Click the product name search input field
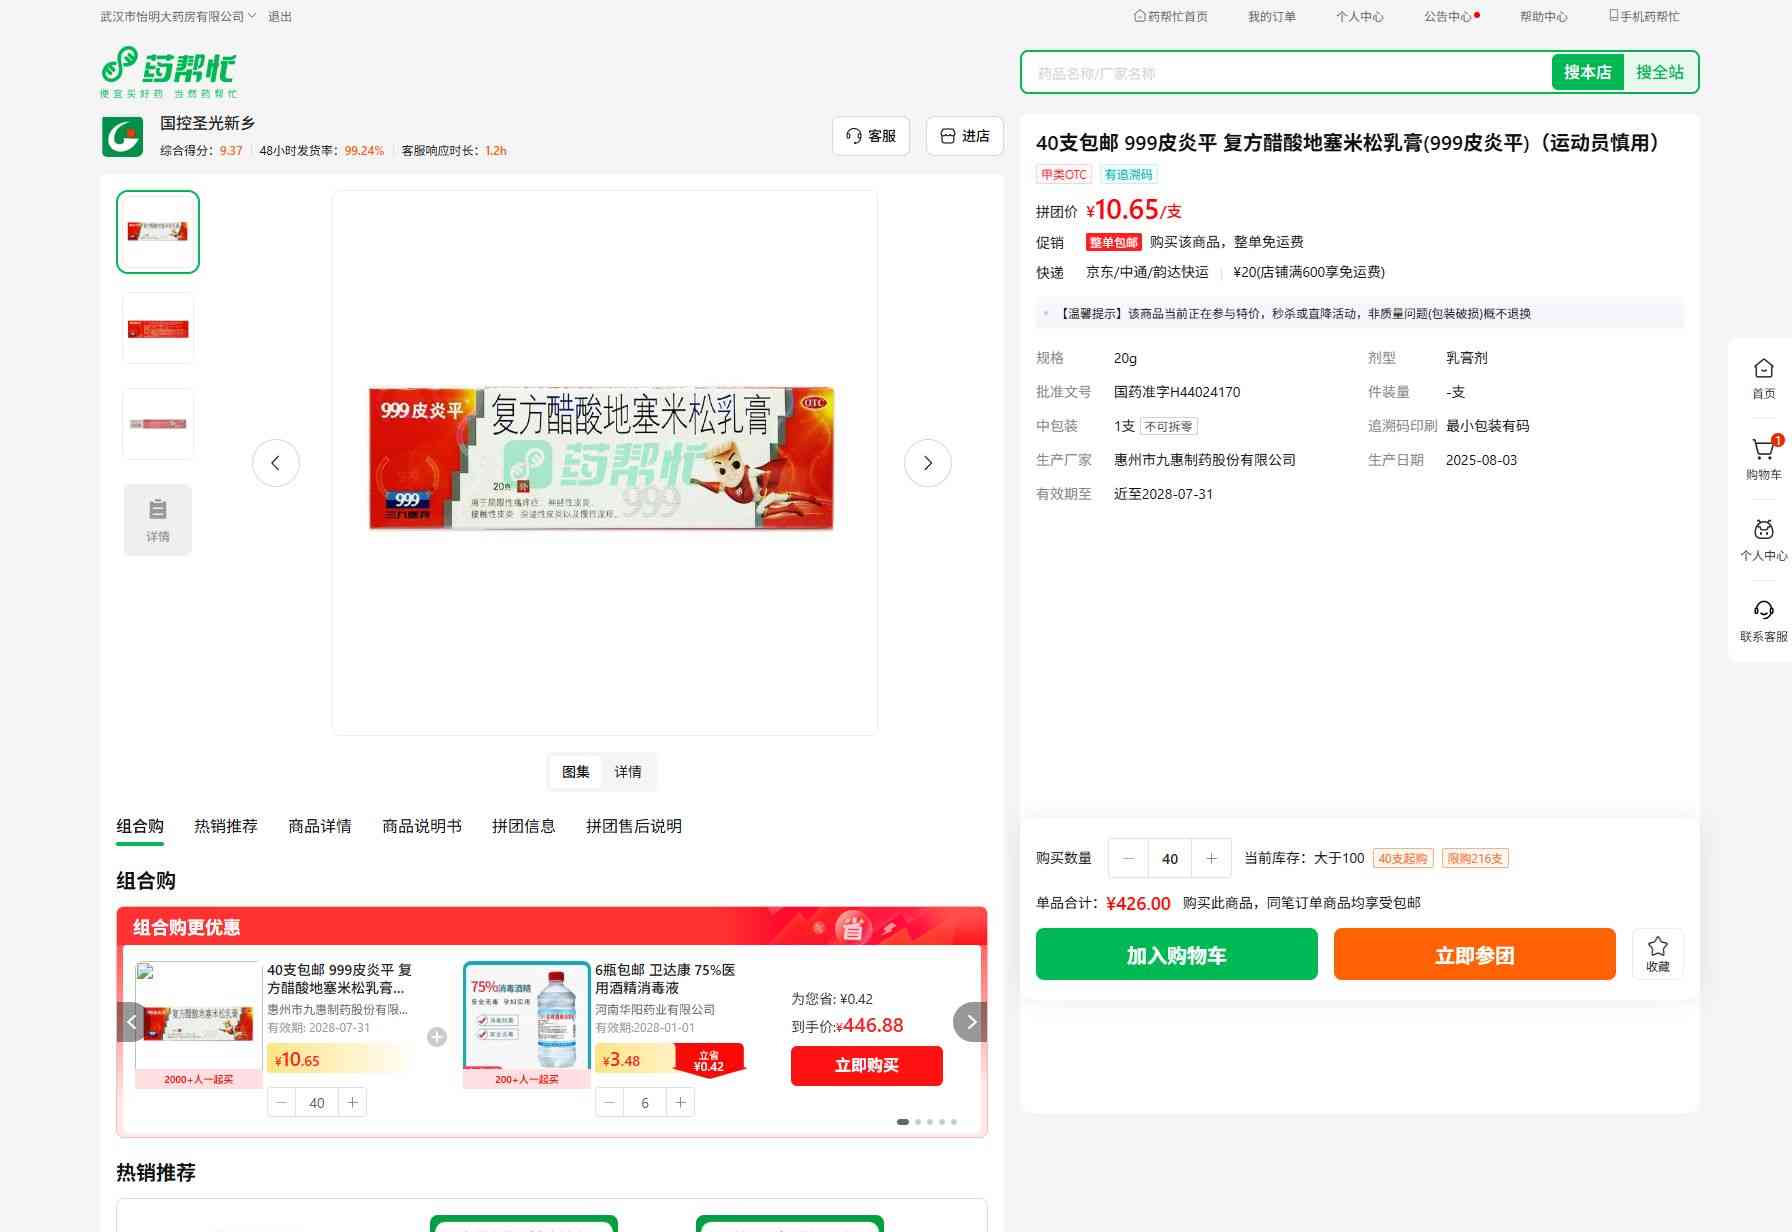Screen dimensions: 1792x1232 [1285, 73]
